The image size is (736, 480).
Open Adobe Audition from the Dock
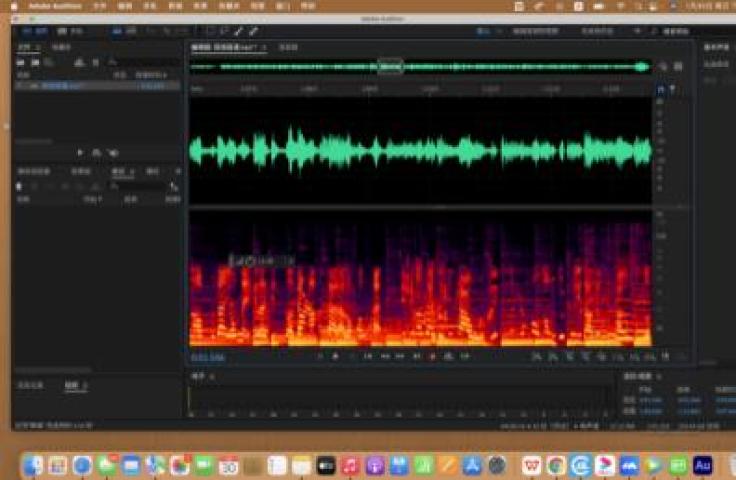pos(702,465)
